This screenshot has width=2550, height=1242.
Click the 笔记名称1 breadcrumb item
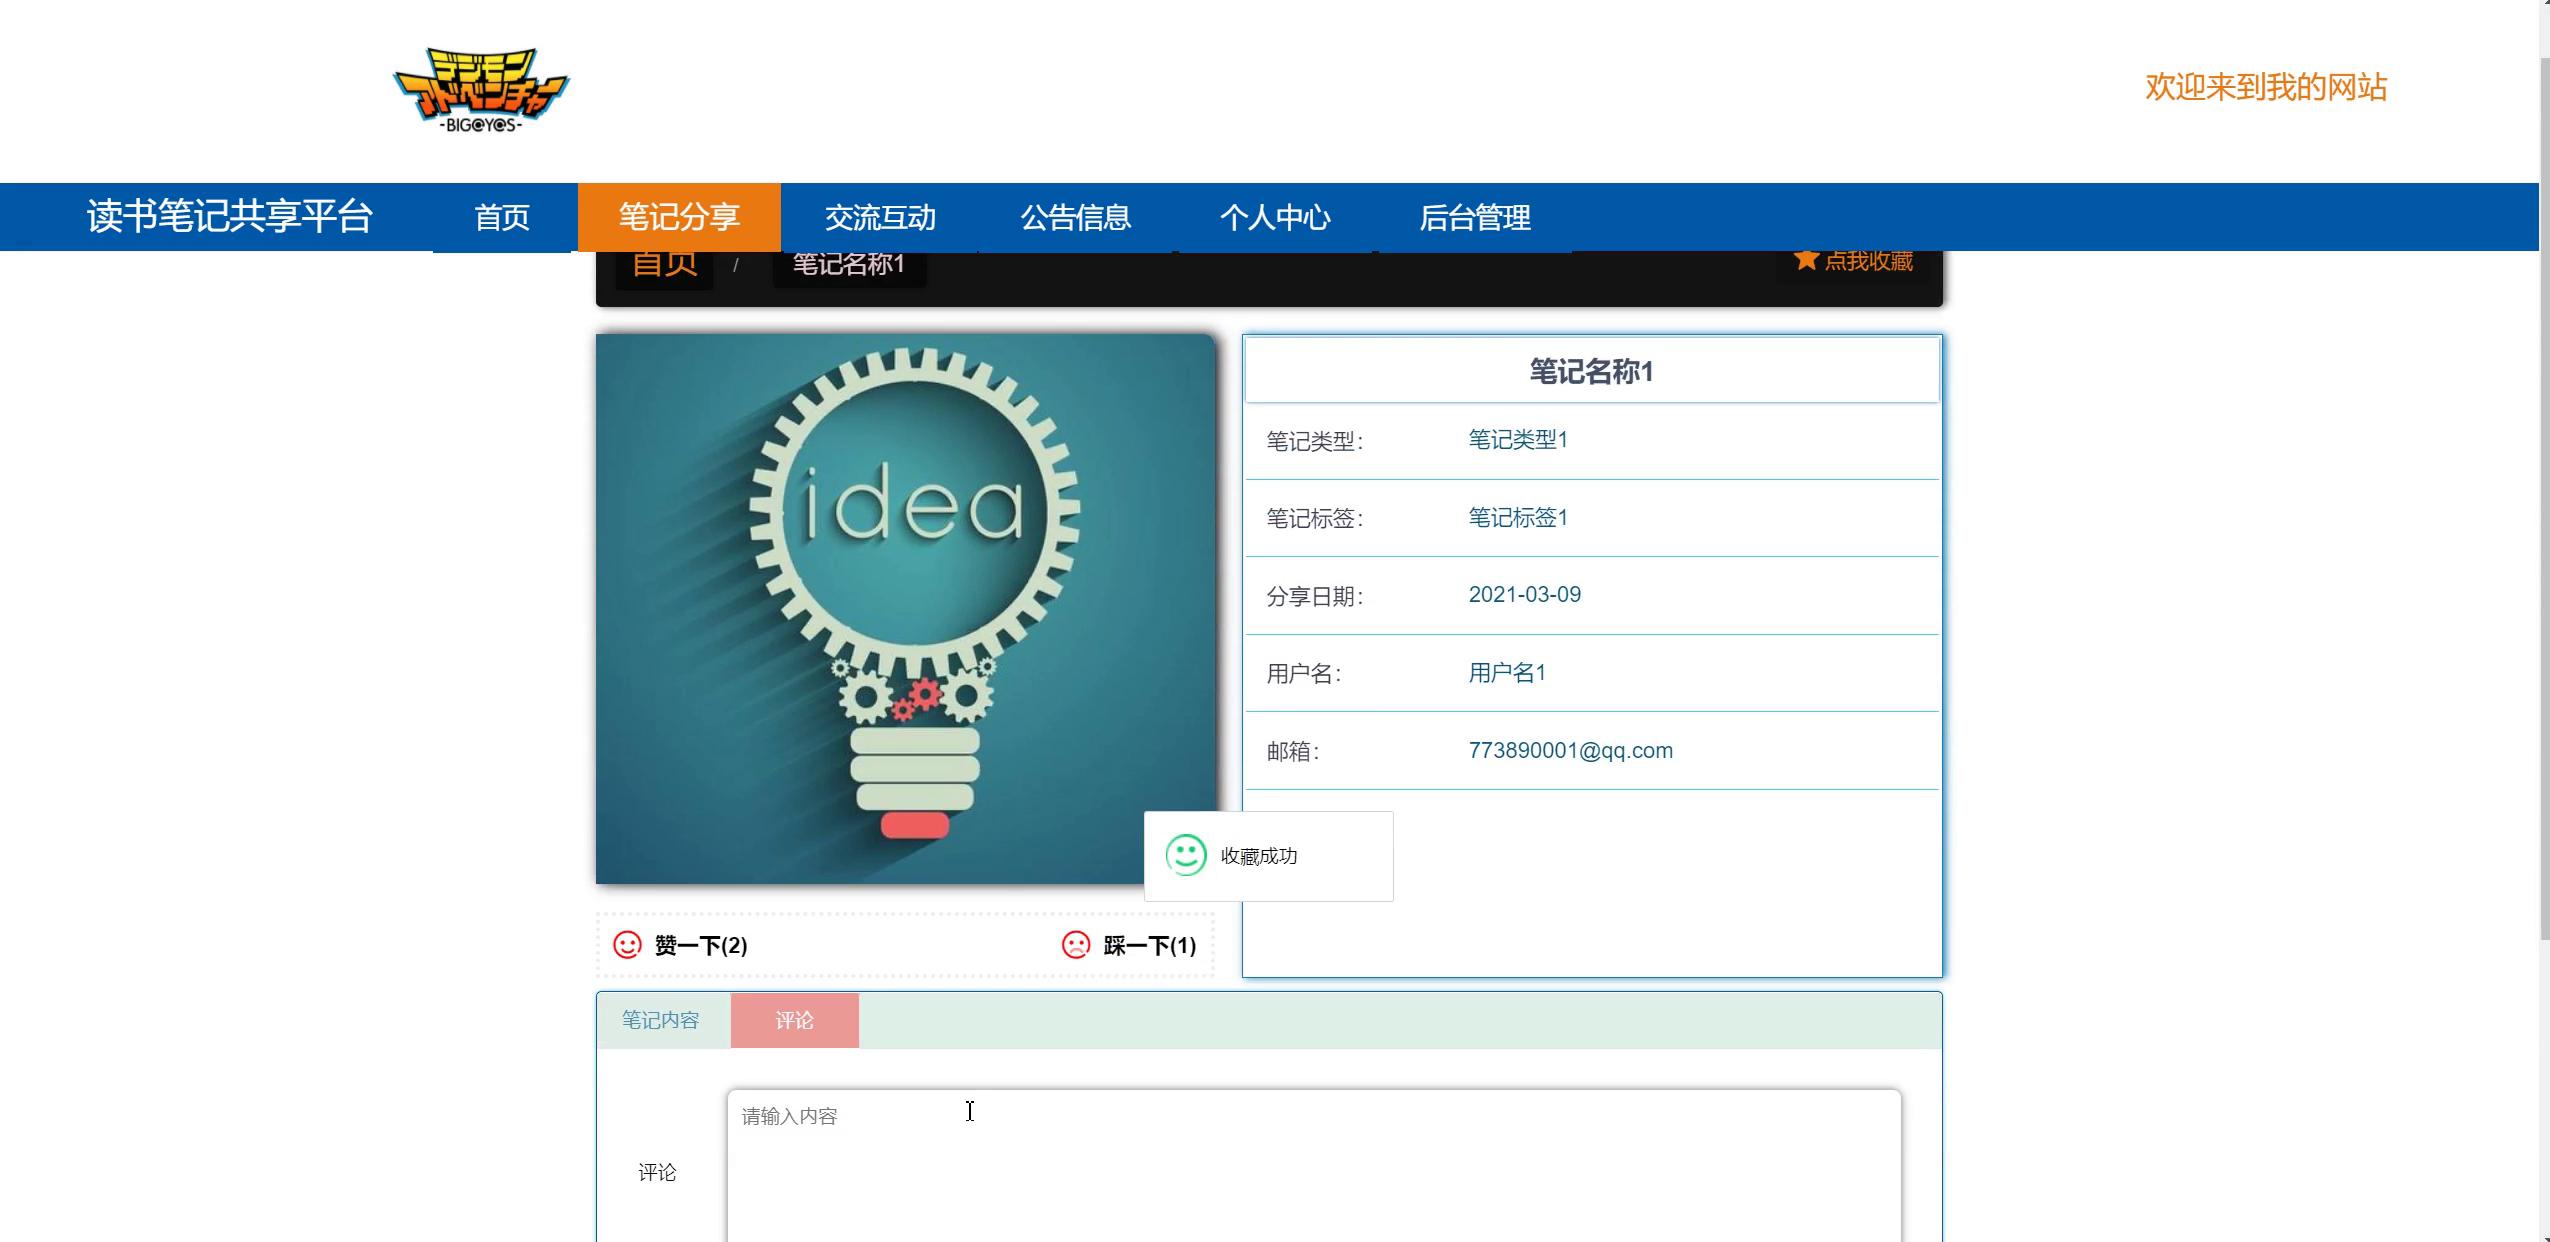point(849,267)
